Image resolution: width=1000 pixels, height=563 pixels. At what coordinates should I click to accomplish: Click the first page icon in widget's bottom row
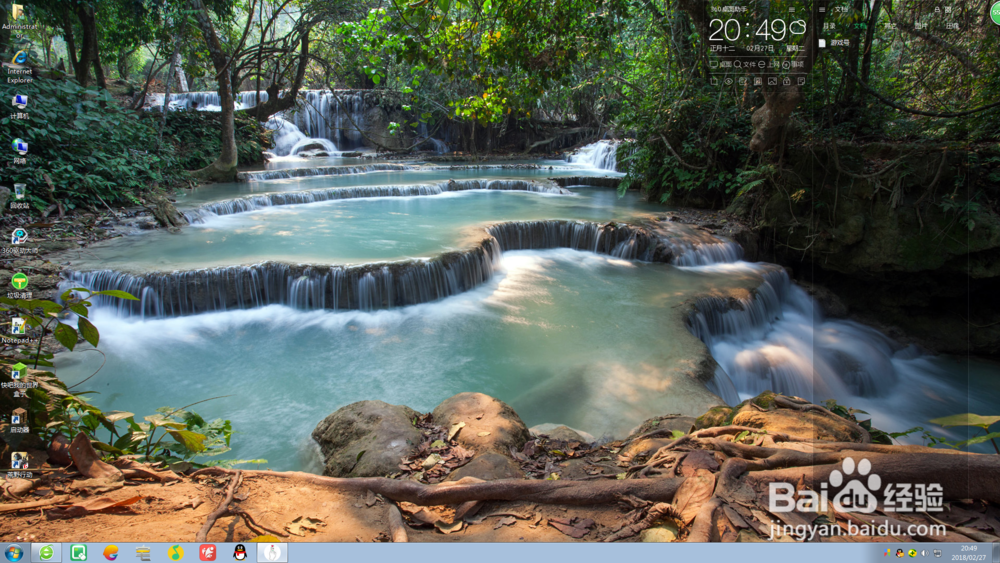(714, 82)
